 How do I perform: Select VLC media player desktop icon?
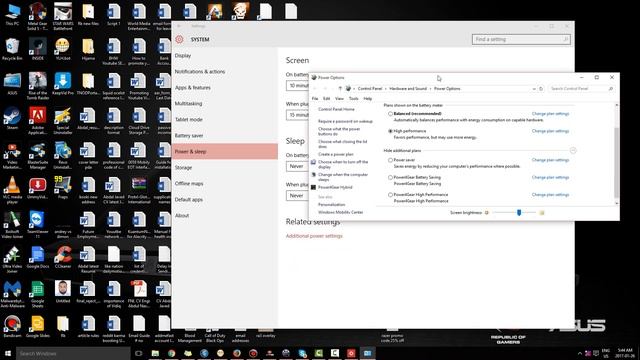pos(12,190)
